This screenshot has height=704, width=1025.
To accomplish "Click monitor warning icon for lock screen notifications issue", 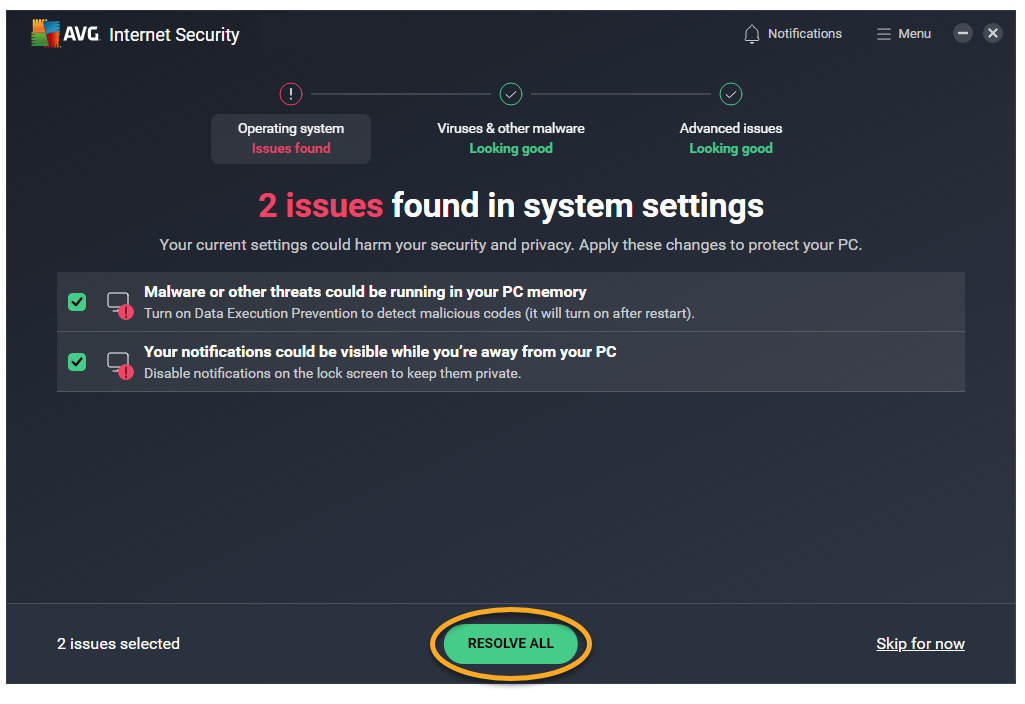I will point(119,363).
